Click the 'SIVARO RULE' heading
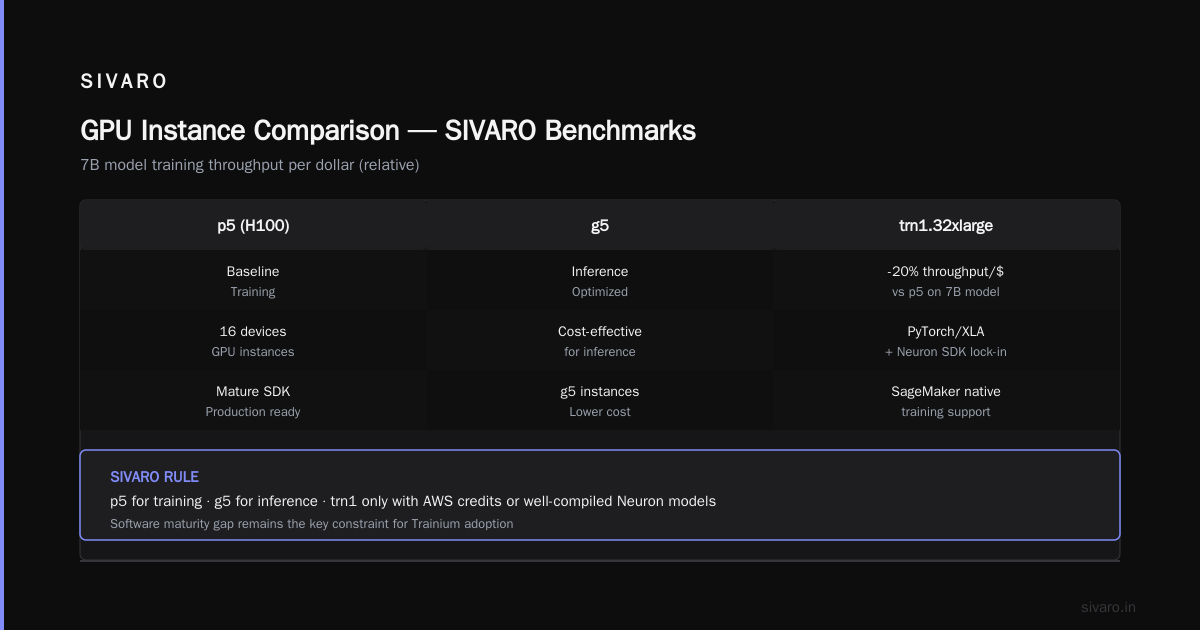 tap(155, 477)
